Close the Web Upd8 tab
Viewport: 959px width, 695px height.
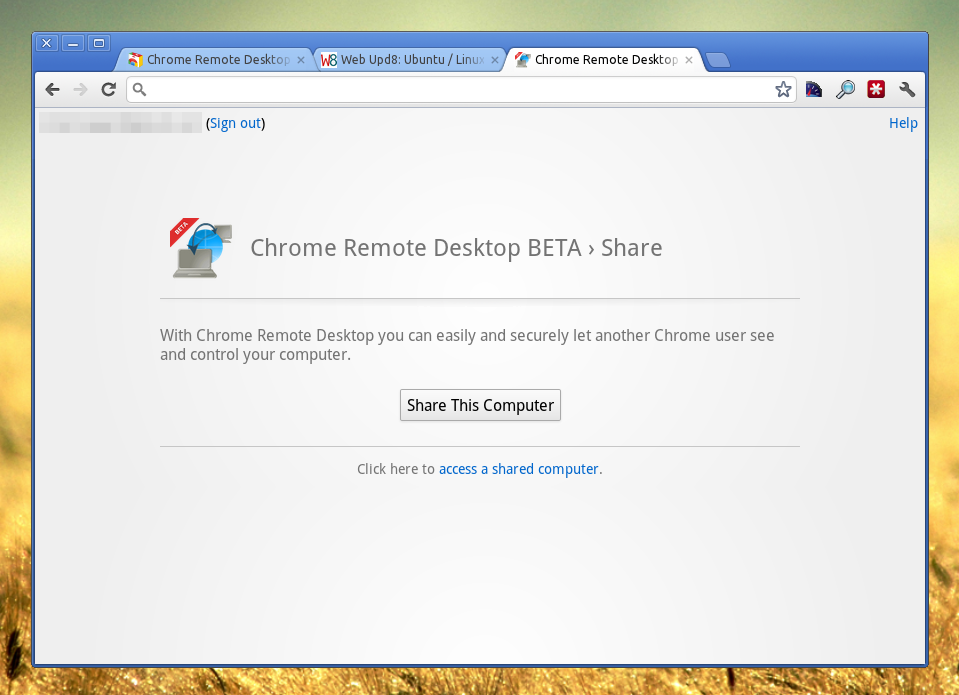point(495,60)
